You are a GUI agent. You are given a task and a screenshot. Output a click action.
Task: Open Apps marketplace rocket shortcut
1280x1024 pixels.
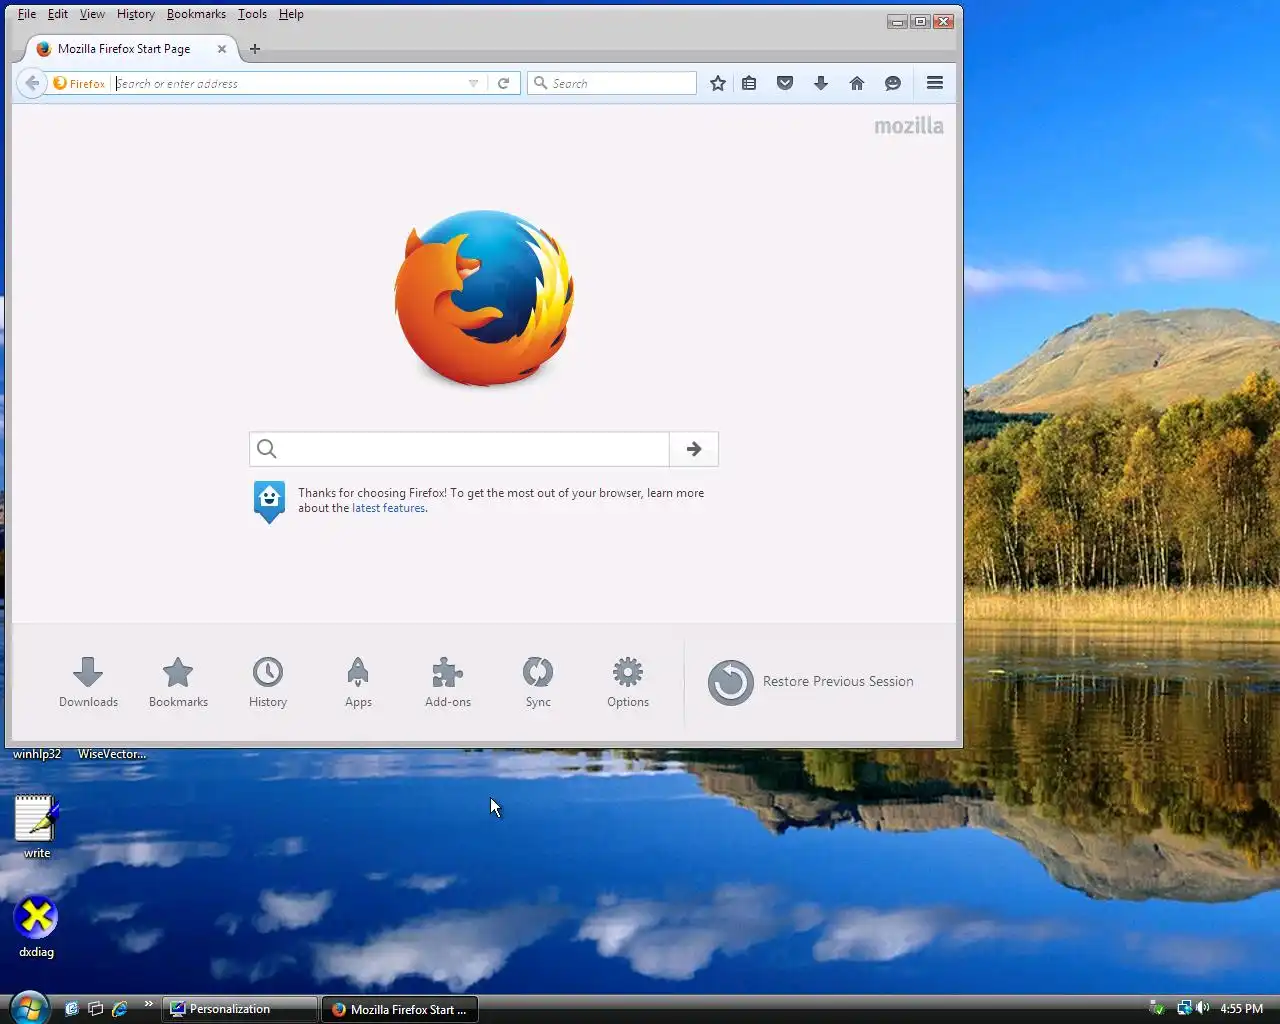pos(358,682)
